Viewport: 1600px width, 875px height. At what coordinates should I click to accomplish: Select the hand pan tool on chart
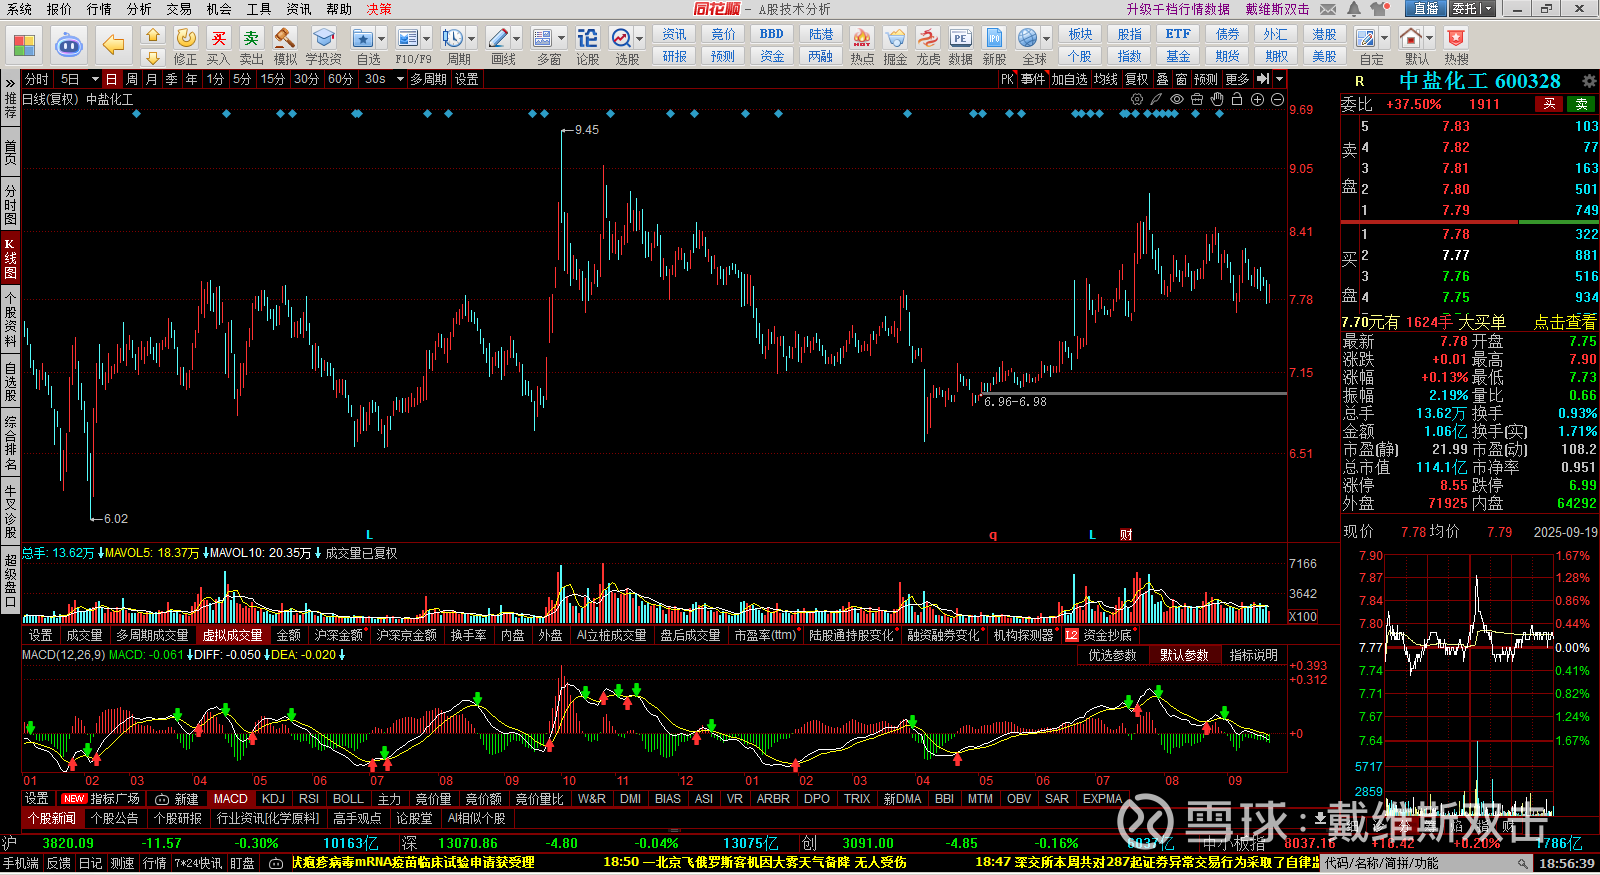click(1217, 100)
